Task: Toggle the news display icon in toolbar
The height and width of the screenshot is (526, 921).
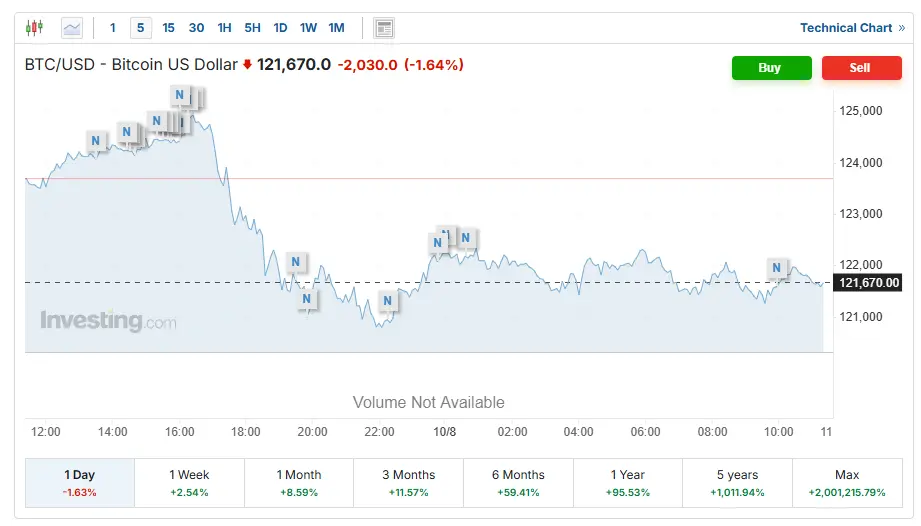Action: point(384,28)
